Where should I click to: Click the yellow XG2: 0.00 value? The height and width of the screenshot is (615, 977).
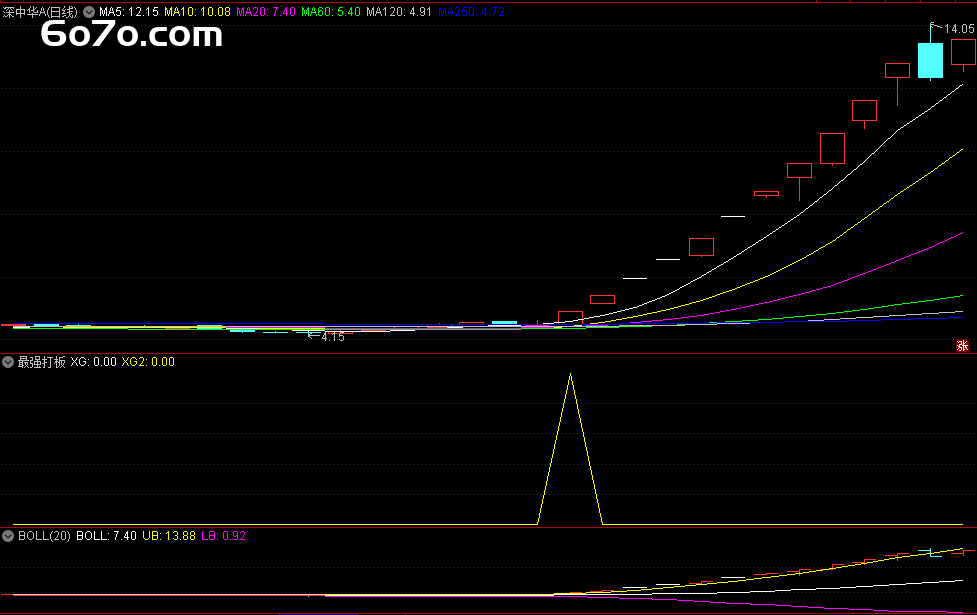coord(148,362)
